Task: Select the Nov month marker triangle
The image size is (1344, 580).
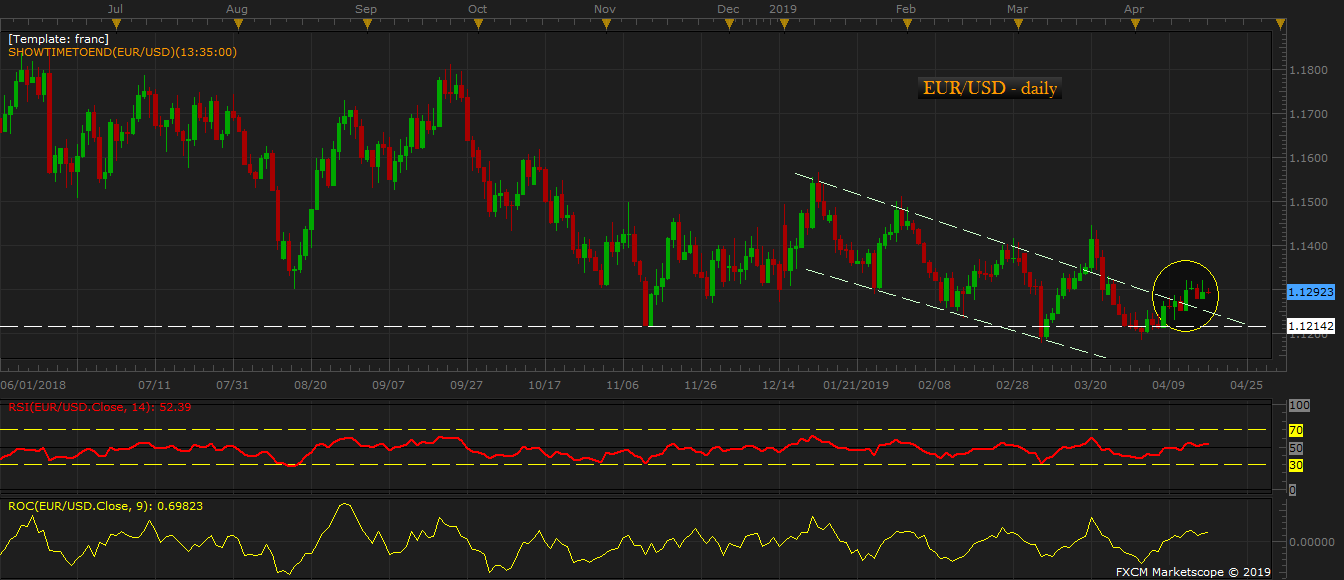Action: click(604, 23)
